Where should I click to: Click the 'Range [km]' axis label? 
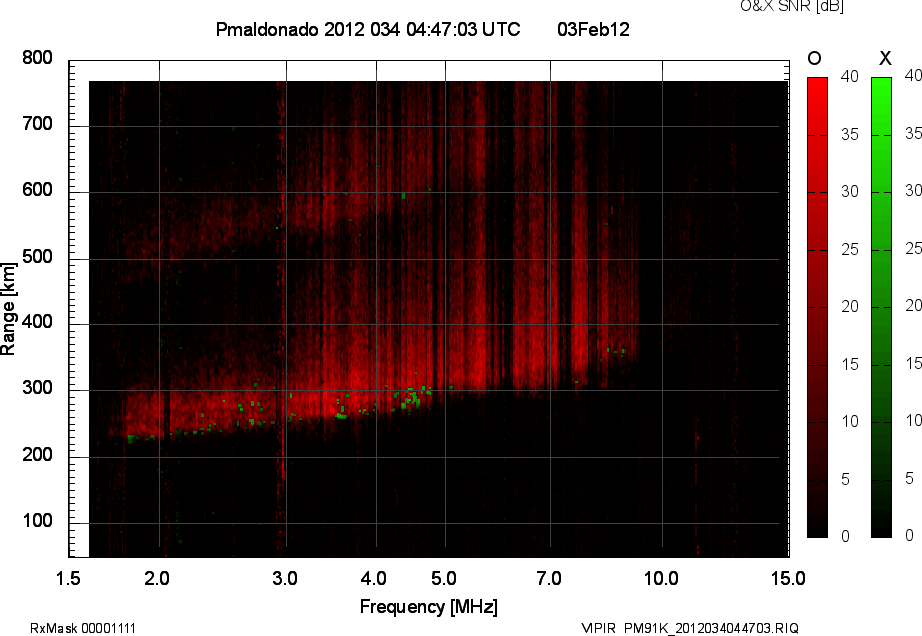click(8, 309)
